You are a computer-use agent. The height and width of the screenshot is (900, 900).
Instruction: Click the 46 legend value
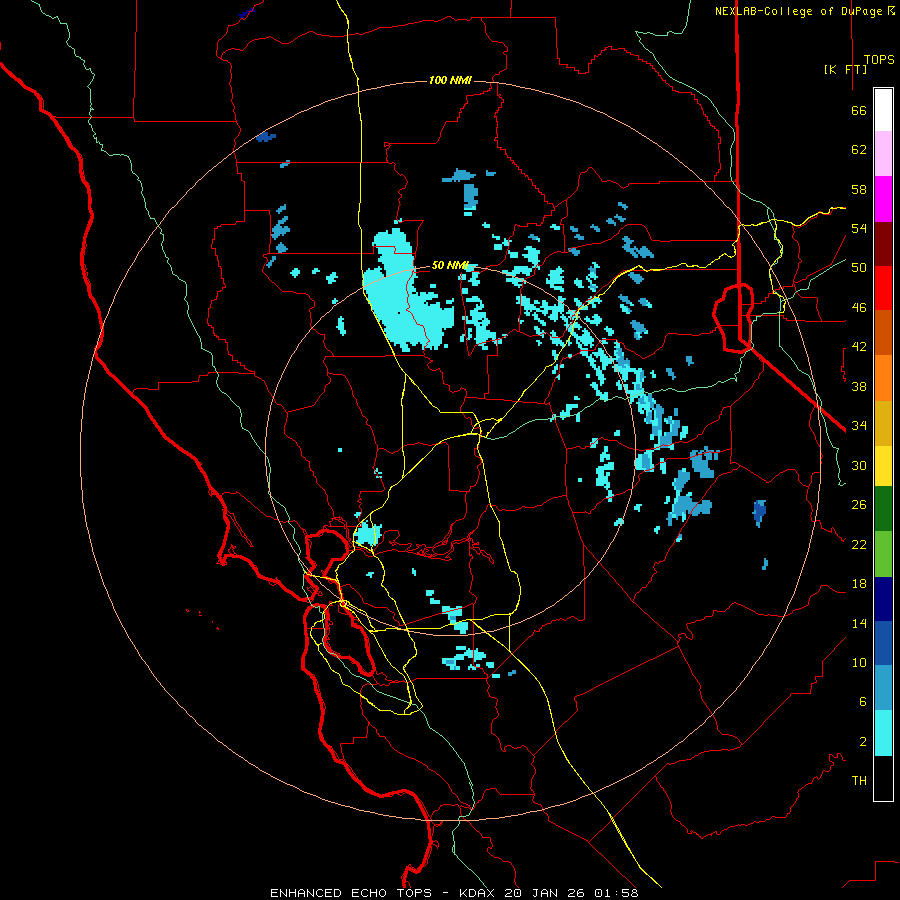[x=859, y=308]
